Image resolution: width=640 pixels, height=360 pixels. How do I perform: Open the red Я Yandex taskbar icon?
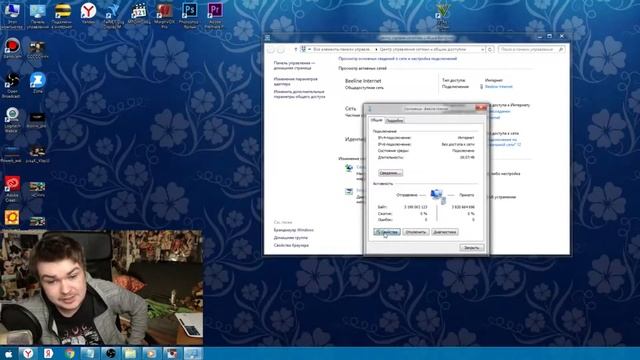tap(48, 353)
